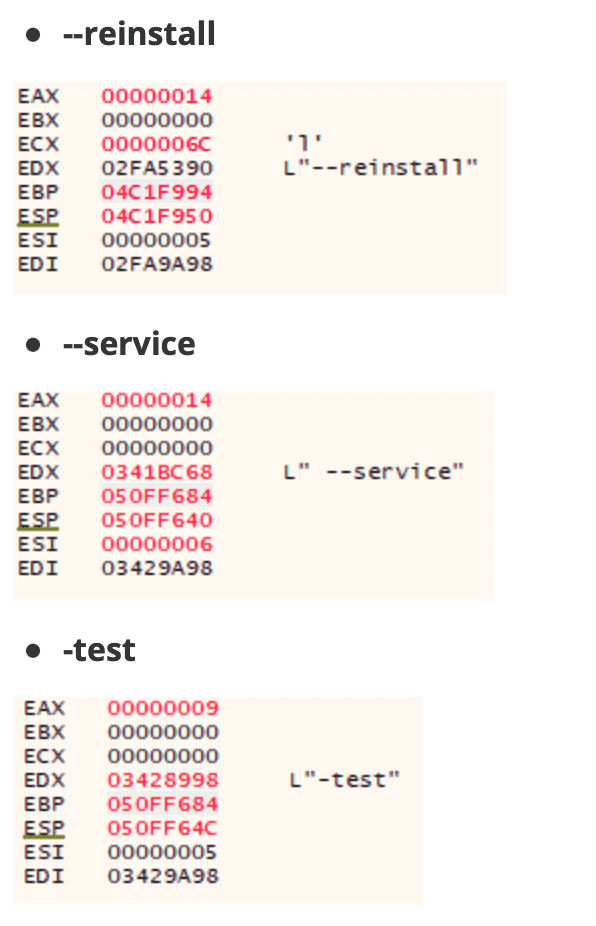Click the -test bullet heading

point(99,650)
